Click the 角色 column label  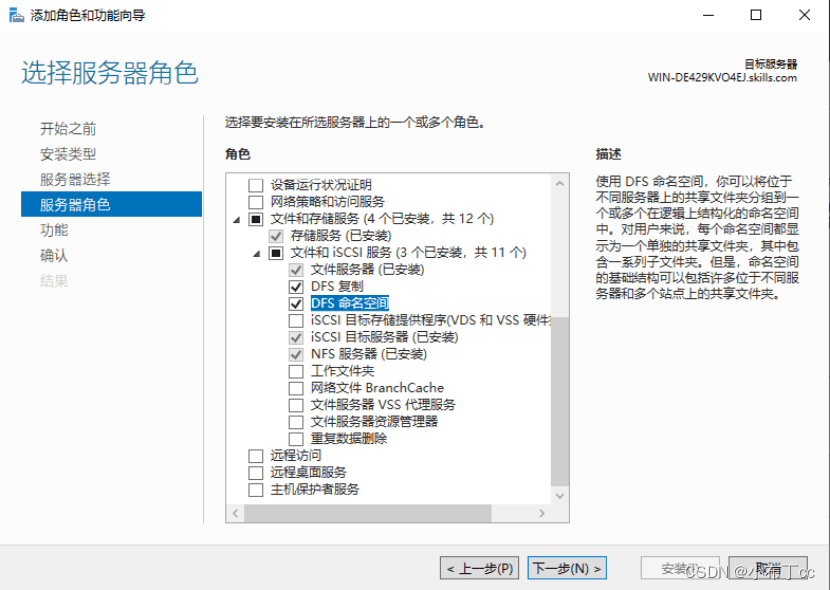[238, 155]
